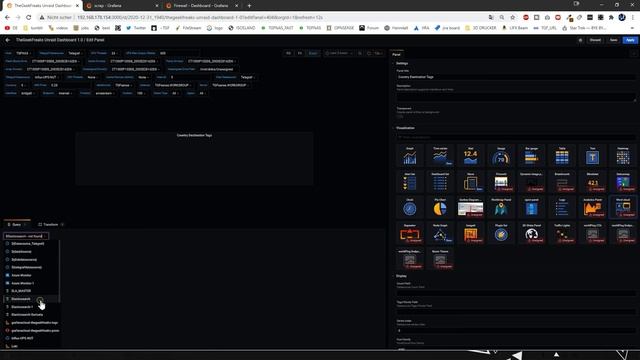Switch to the Transform tab
The width and height of the screenshot is (640, 360).
pos(51,224)
